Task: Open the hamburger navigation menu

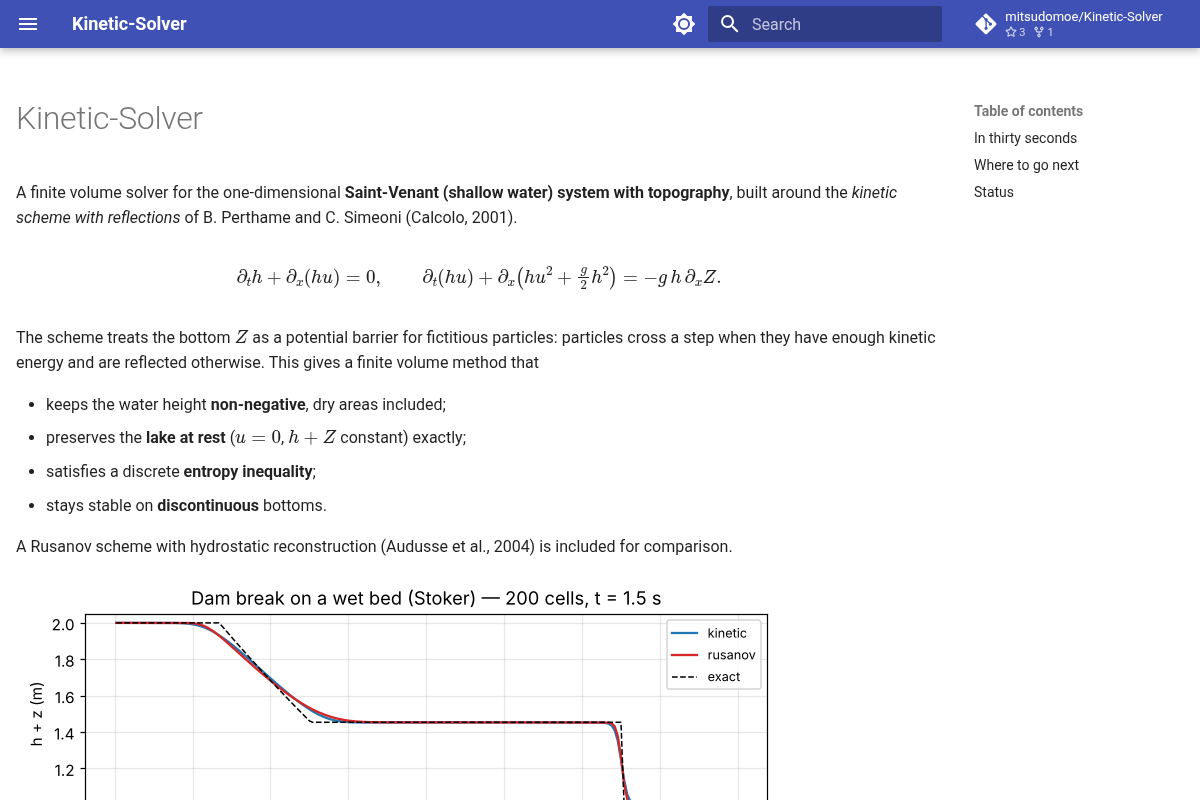Action: point(28,24)
